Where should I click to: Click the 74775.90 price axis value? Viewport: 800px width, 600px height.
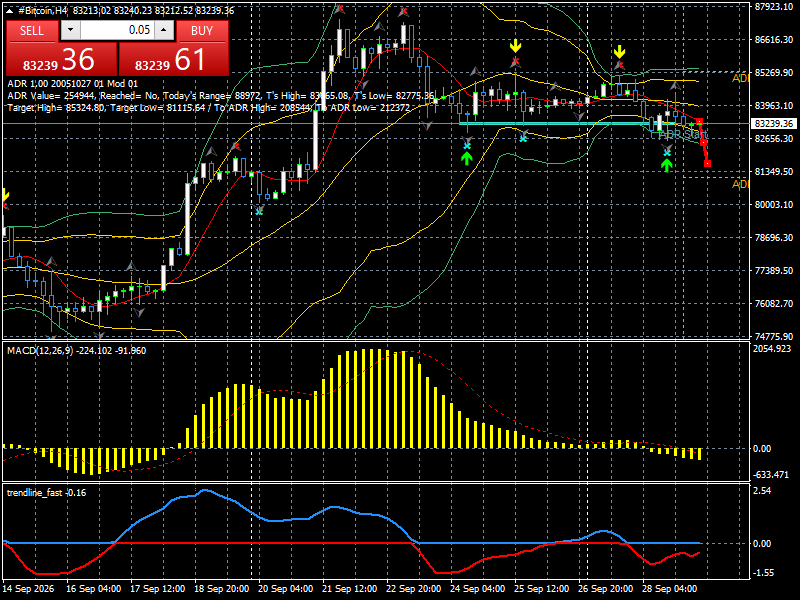pyautogui.click(x=774, y=337)
